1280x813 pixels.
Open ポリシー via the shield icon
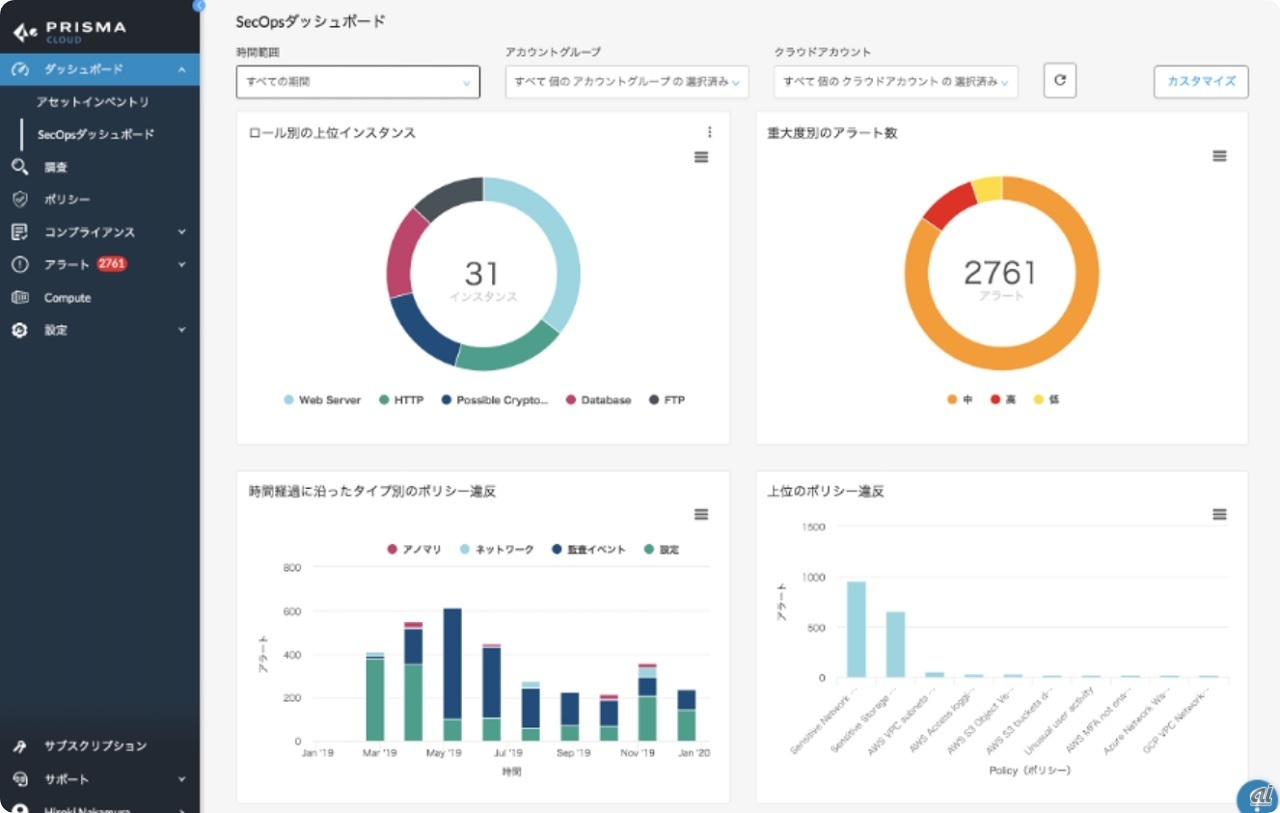coord(20,199)
